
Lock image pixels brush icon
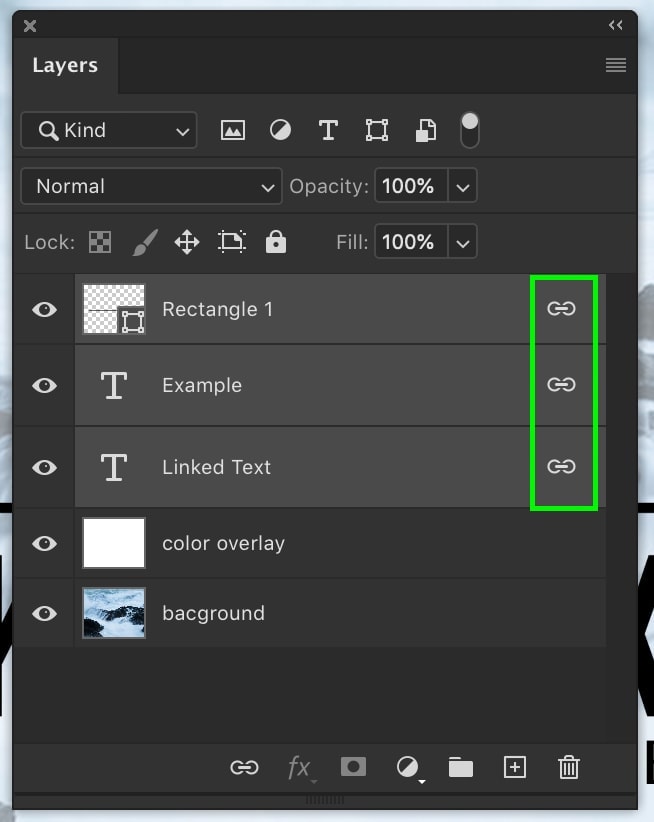(x=145, y=242)
